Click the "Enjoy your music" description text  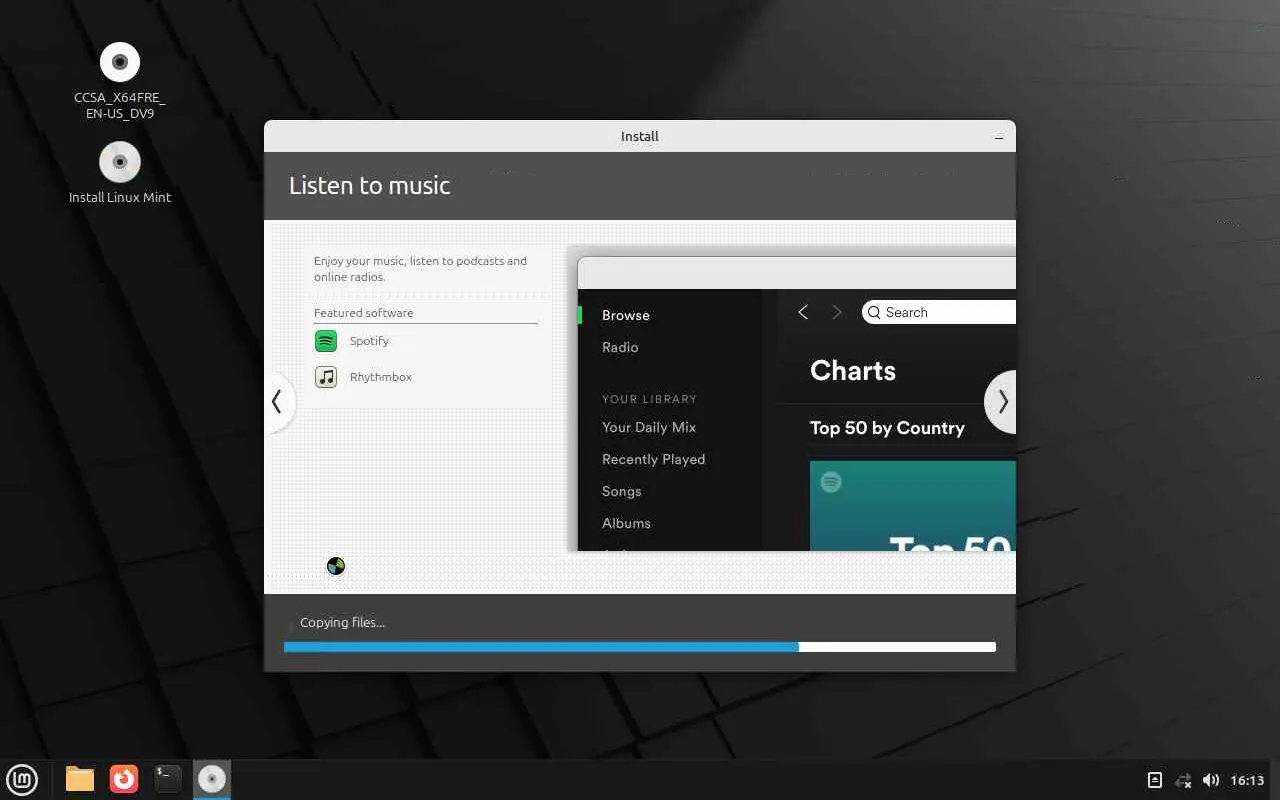[x=420, y=269]
